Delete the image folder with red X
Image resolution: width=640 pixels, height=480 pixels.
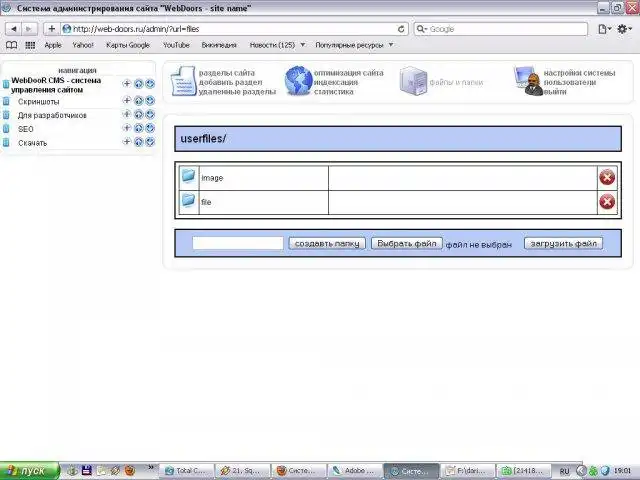pyautogui.click(x=607, y=178)
